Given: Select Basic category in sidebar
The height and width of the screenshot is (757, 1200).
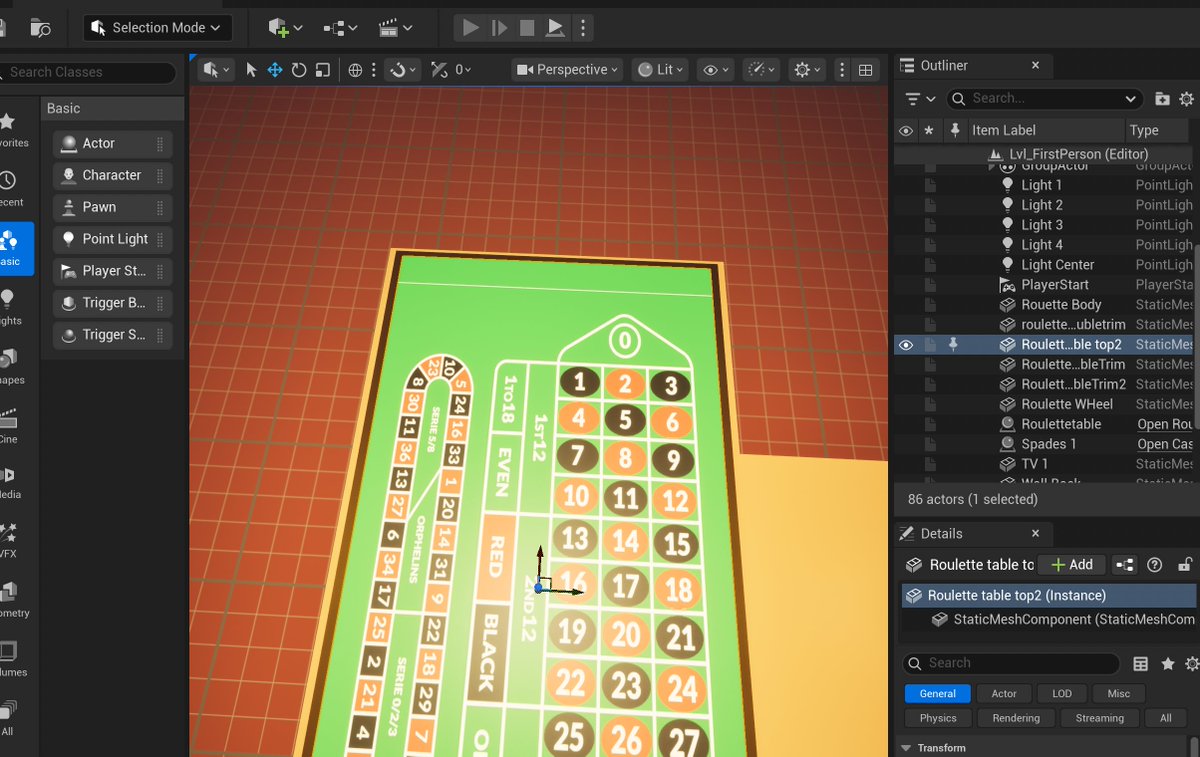Looking at the screenshot, I should (x=12, y=249).
